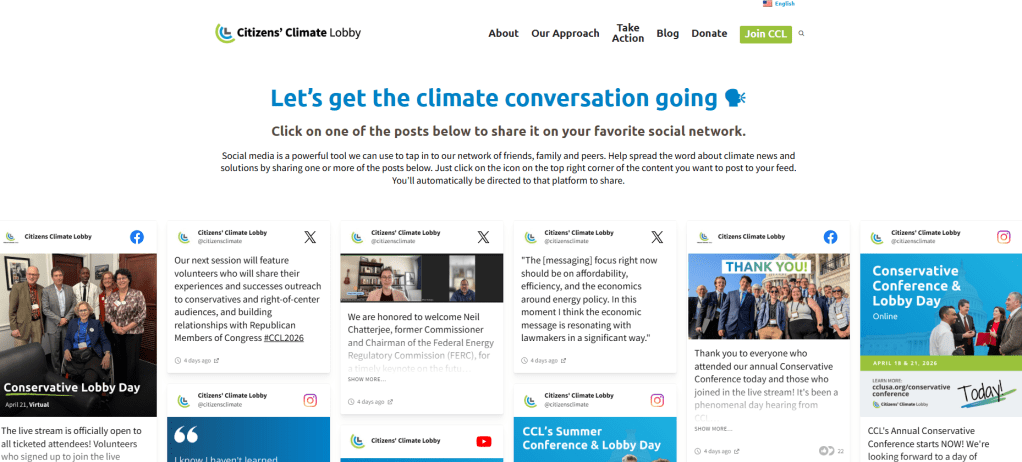Click Instagram icon on Conservative Conference Online post
Viewport: 1022px width, 462px height.
(1003, 237)
